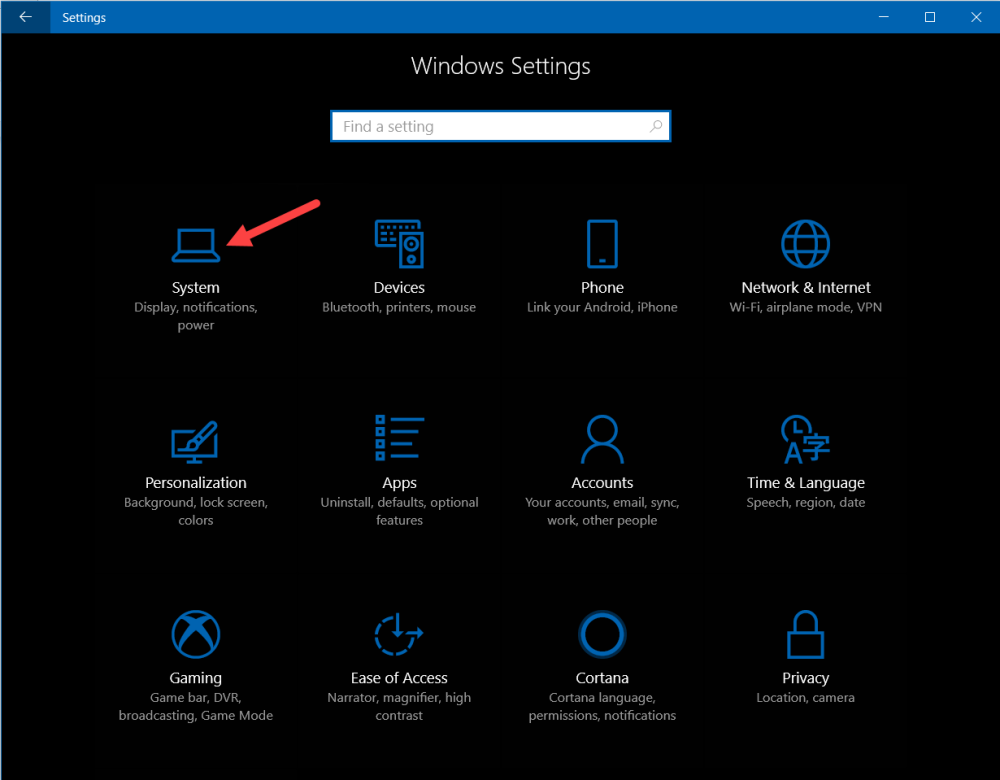Click the Cortana label

pyautogui.click(x=602, y=678)
